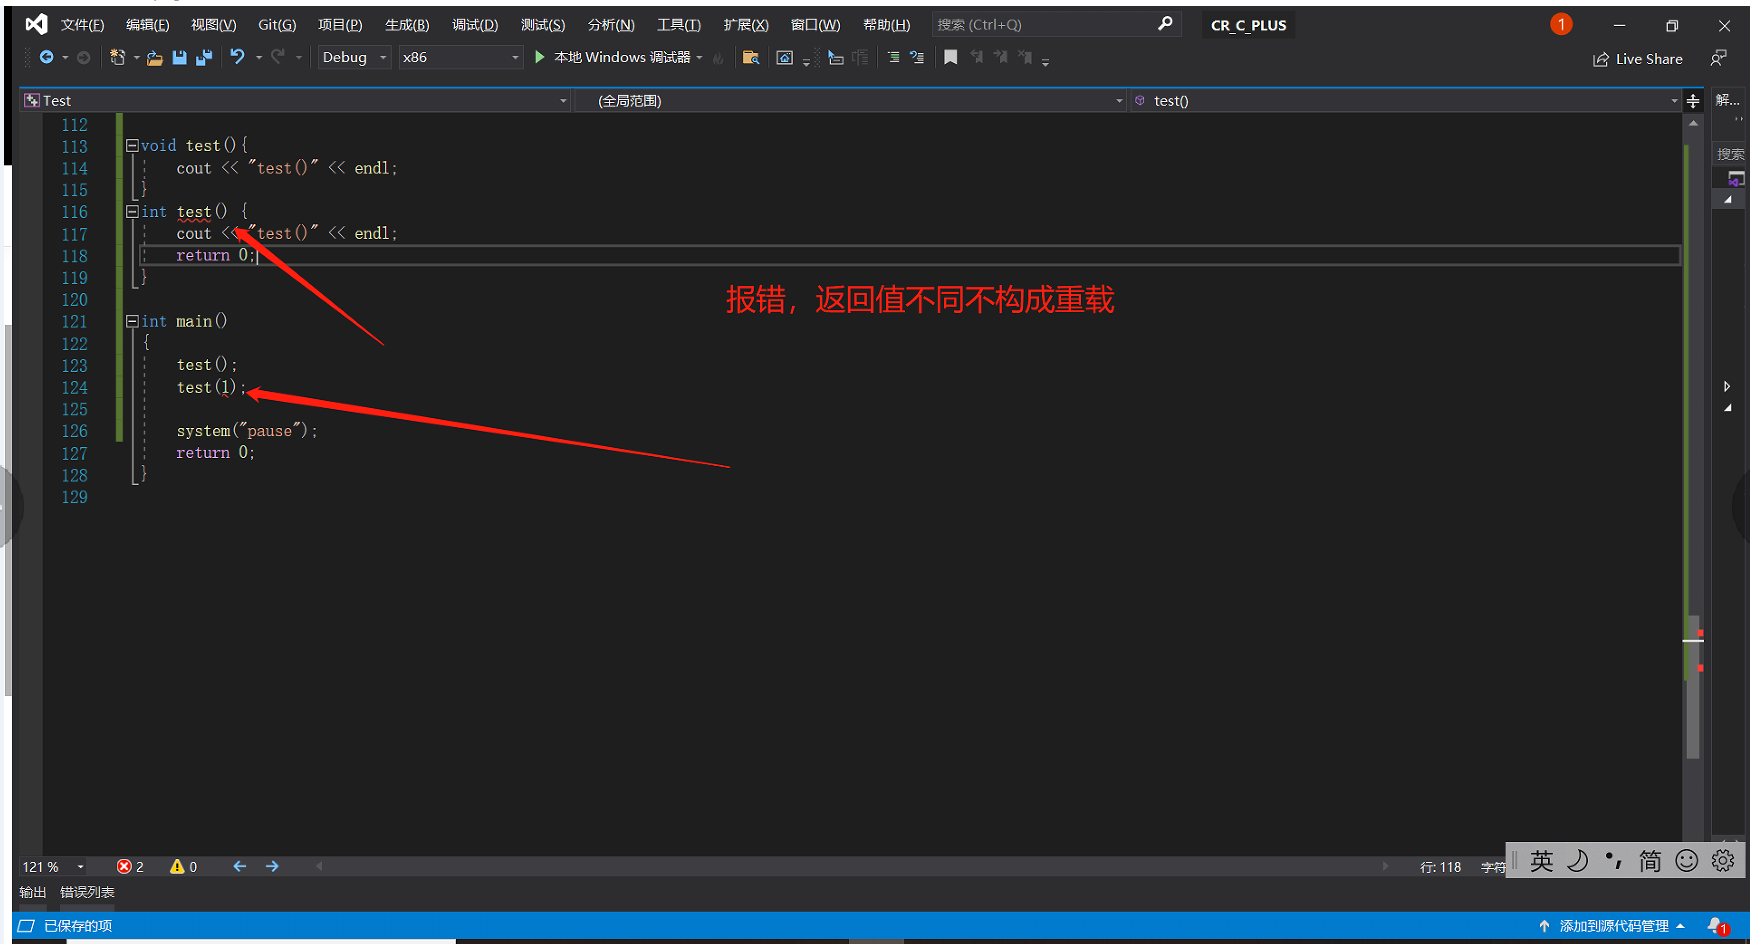Viewport: 1750px width, 944px height.
Task: Open the test() member dropdown
Action: pos(1406,101)
